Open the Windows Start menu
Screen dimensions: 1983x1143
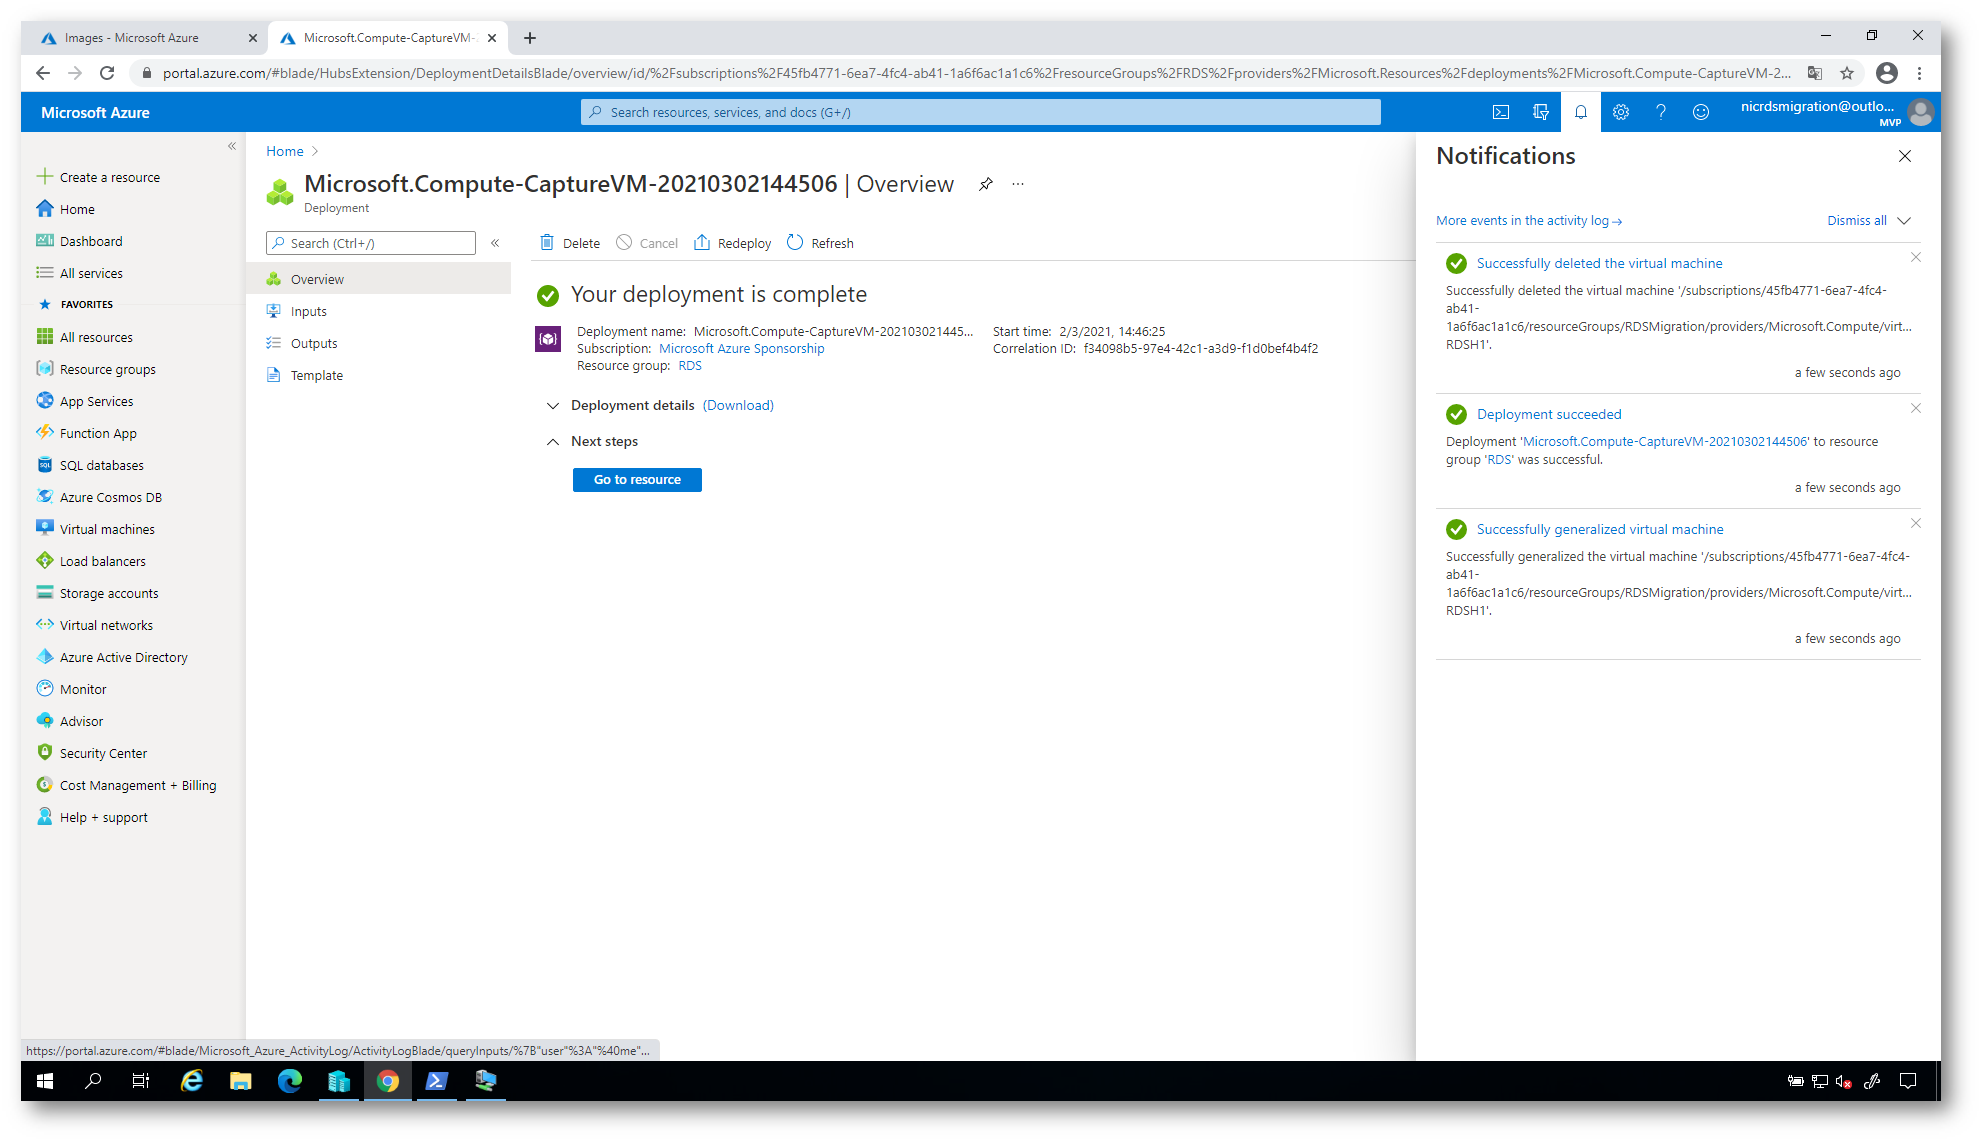pos(45,1081)
